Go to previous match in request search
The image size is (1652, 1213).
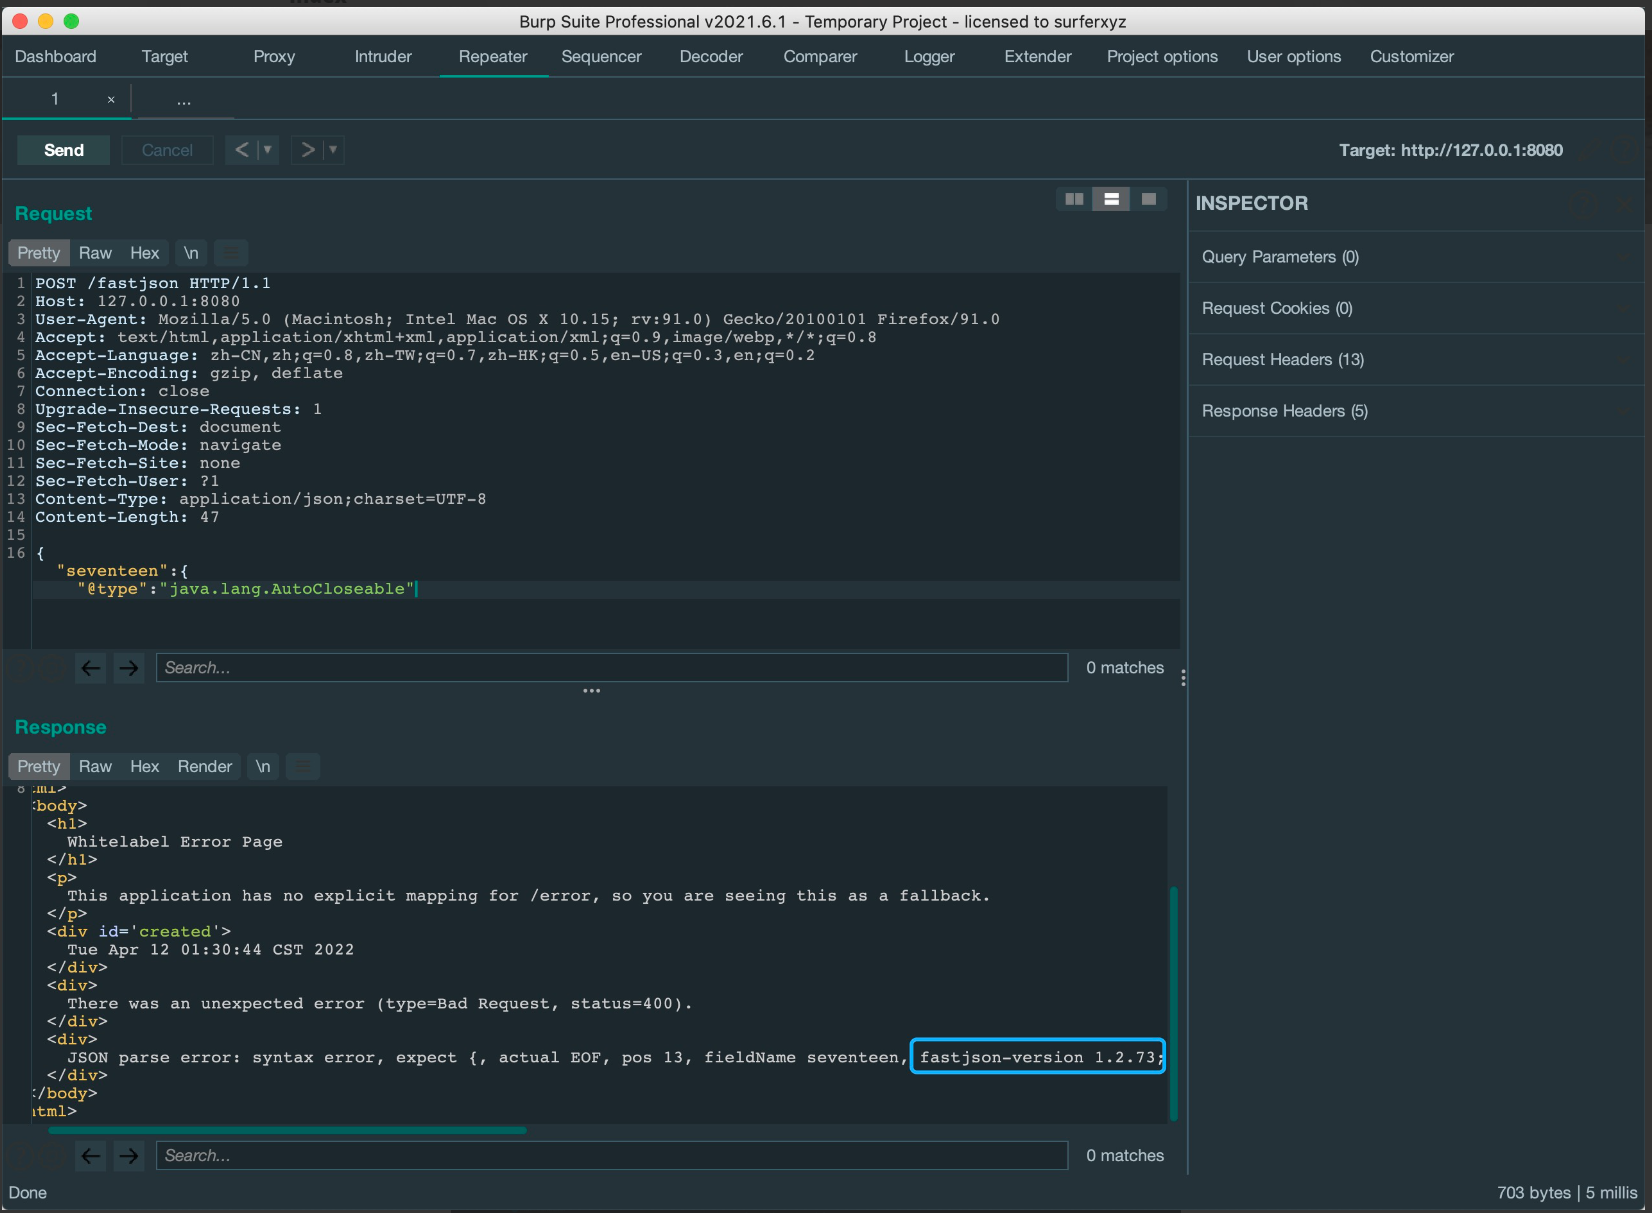point(91,668)
